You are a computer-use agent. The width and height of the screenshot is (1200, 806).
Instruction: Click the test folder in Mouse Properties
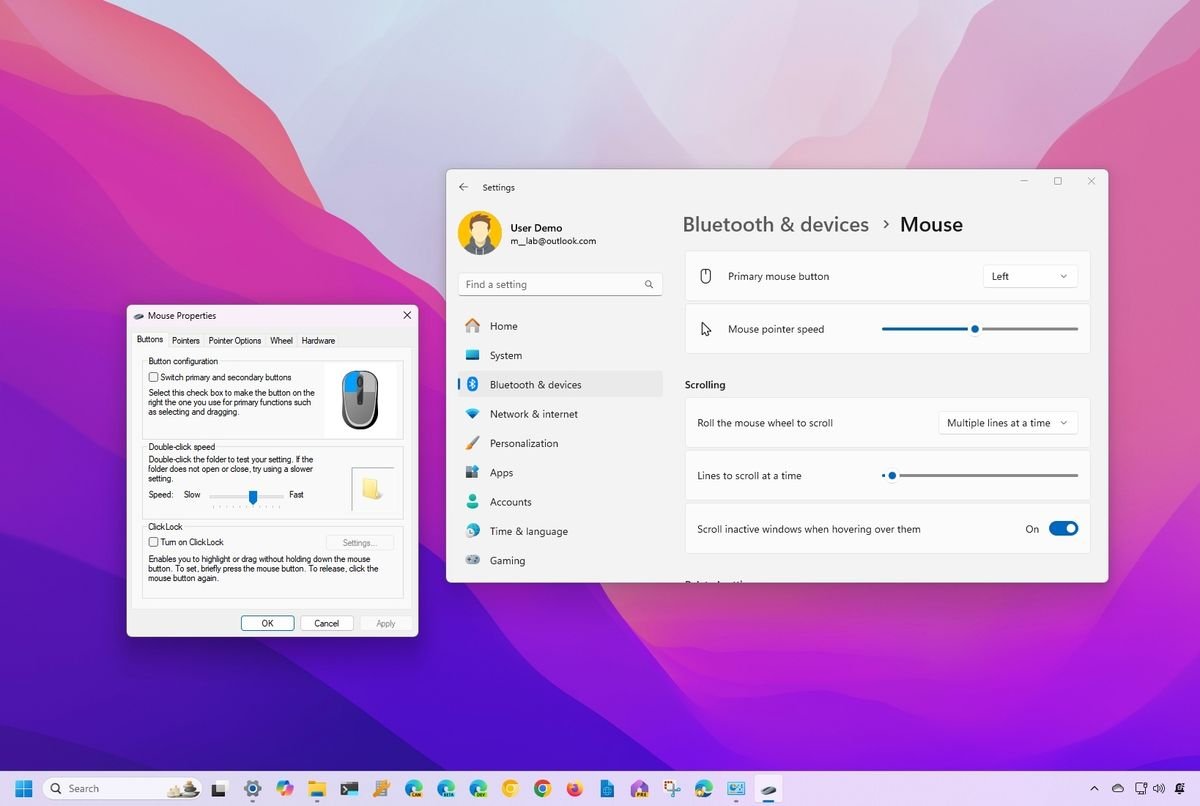tap(372, 489)
